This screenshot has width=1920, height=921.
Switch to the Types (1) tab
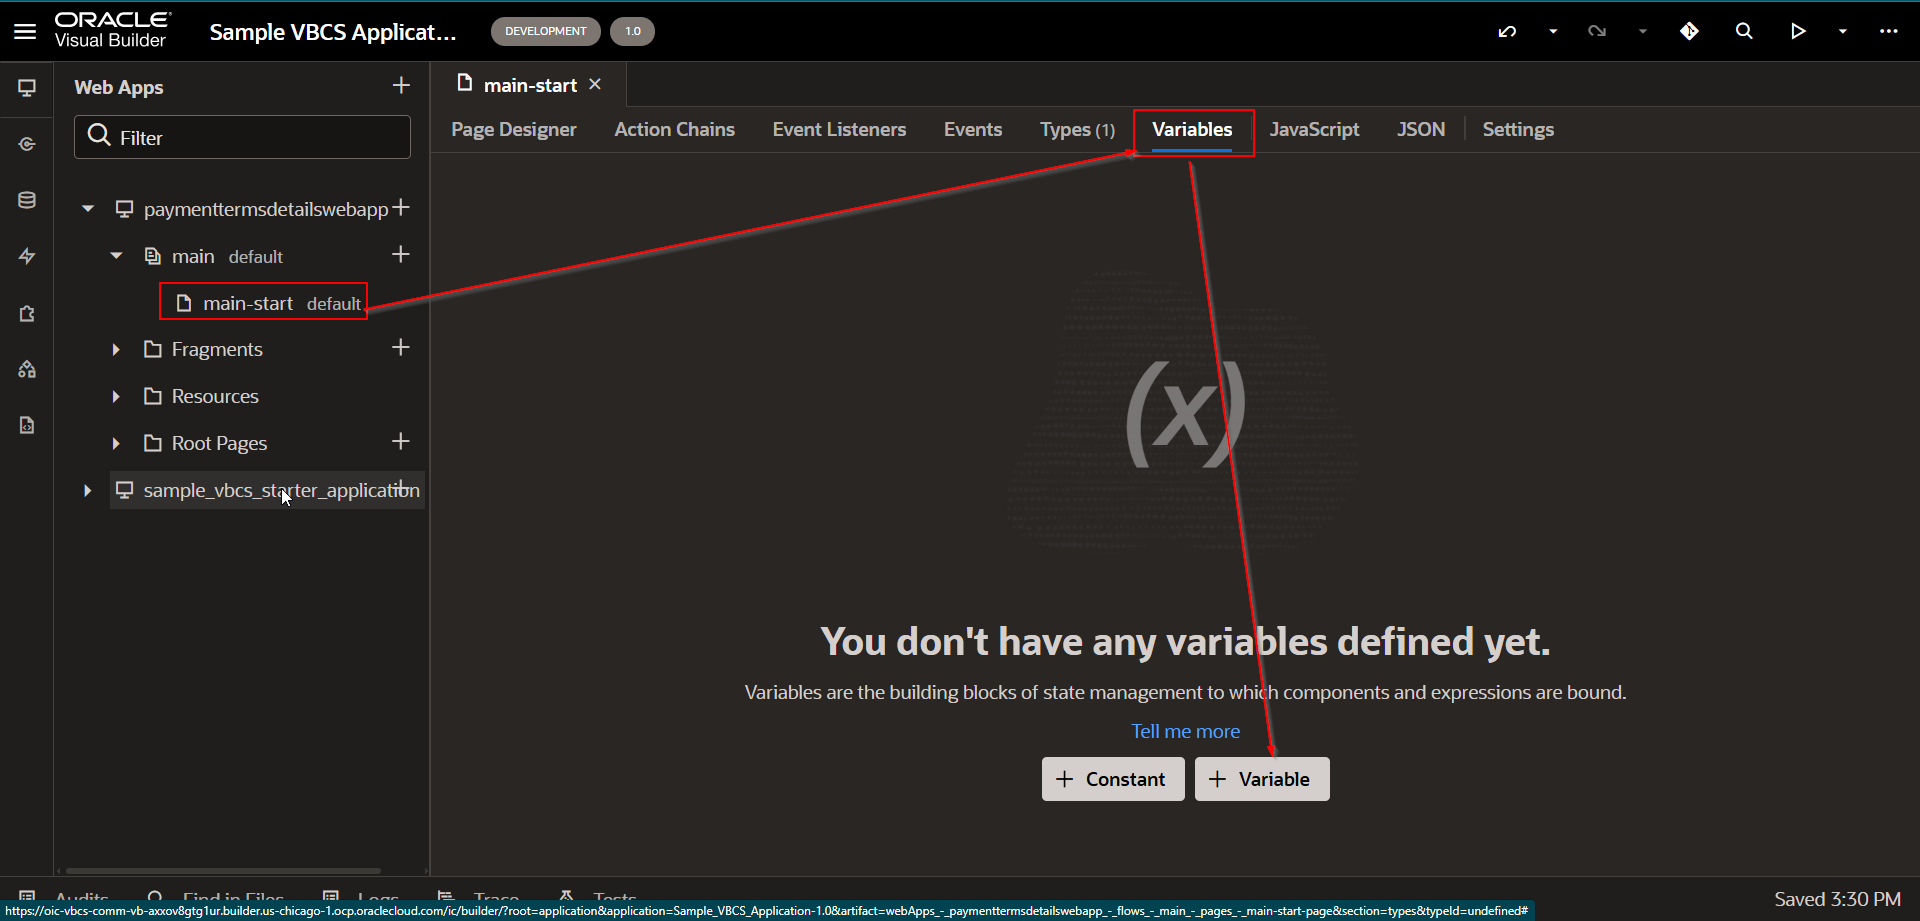pyautogui.click(x=1077, y=129)
